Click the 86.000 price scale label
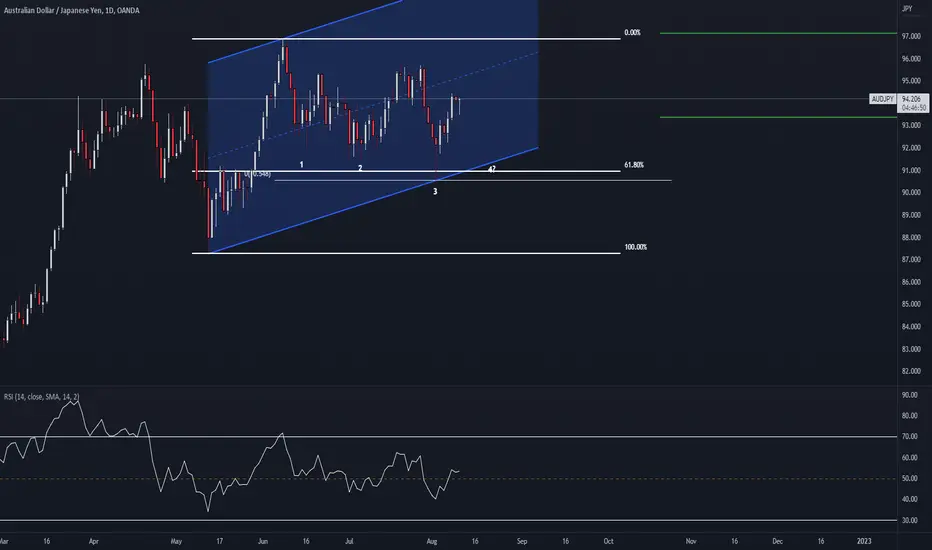Image resolution: width=932 pixels, height=550 pixels. coord(911,282)
